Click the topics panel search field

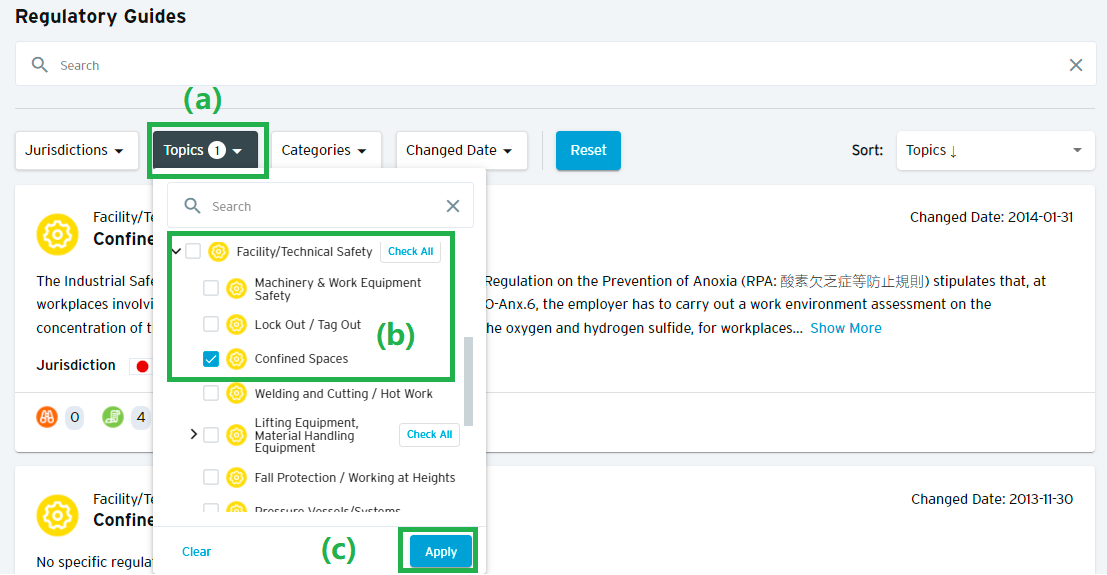(320, 206)
